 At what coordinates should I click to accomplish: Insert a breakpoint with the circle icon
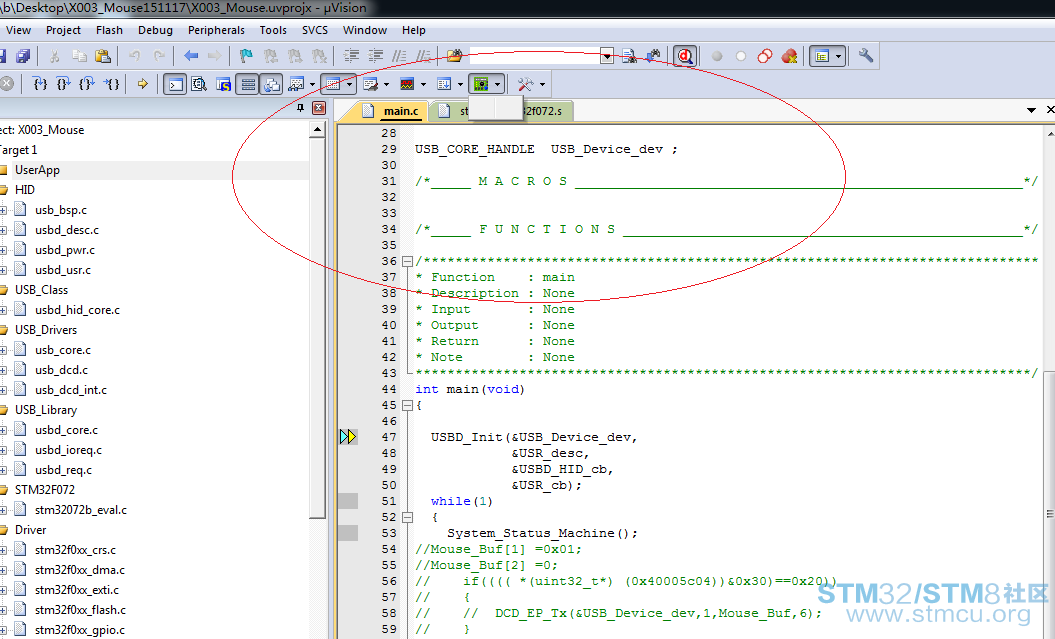717,56
